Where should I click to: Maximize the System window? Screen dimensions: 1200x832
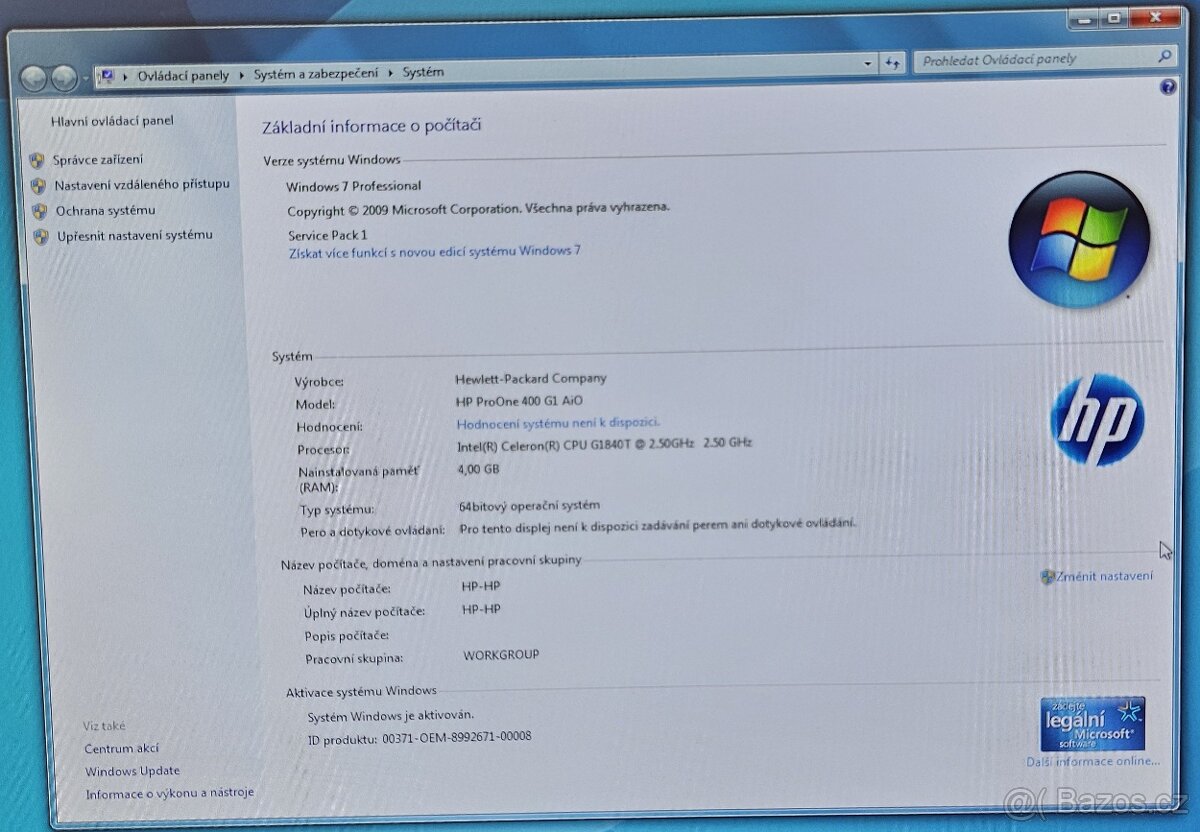click(1112, 17)
